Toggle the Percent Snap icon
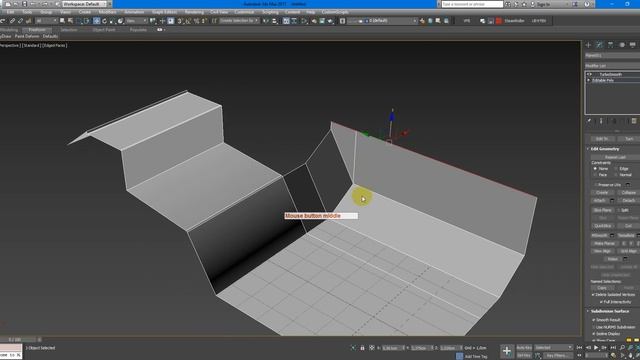 pos(196,21)
